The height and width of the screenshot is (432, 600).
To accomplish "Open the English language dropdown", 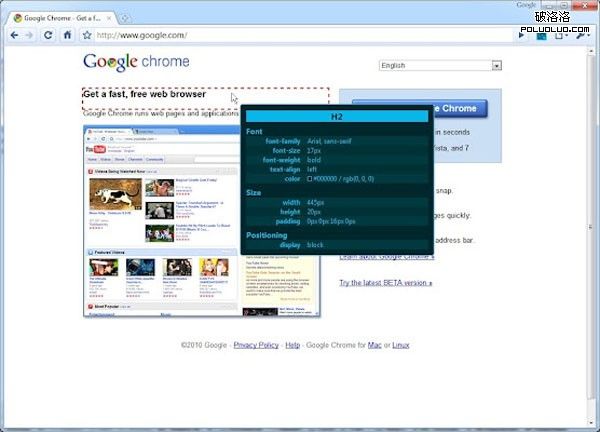I will [x=440, y=65].
